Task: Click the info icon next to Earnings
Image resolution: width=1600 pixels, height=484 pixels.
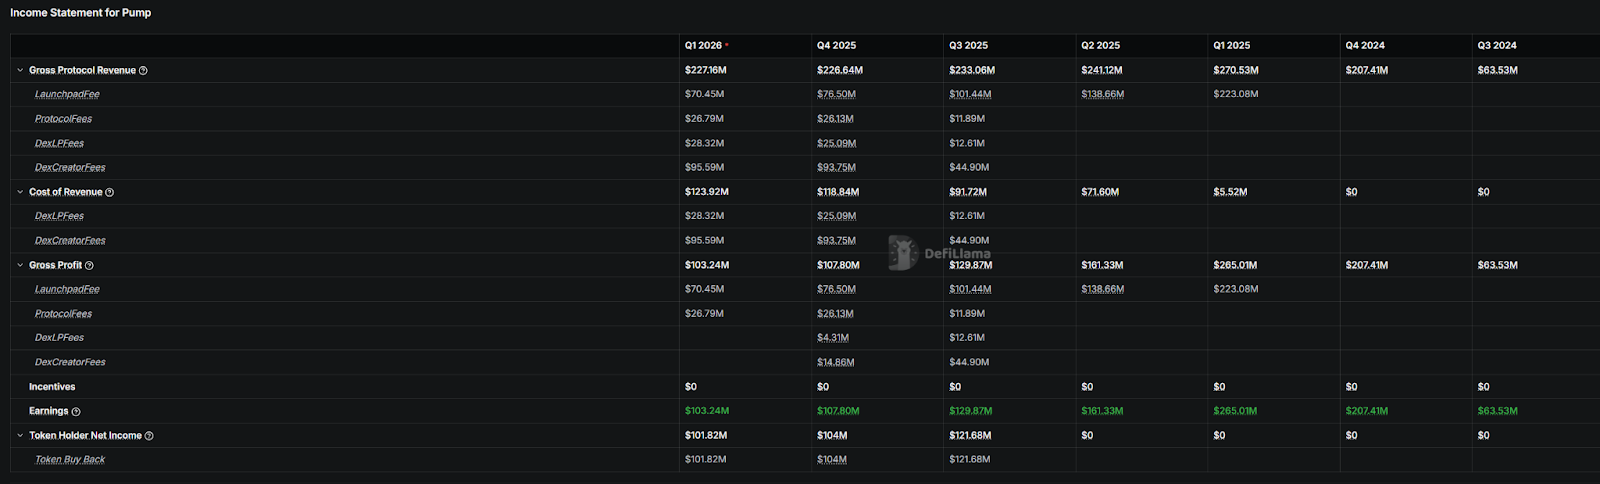Action: [x=76, y=412]
